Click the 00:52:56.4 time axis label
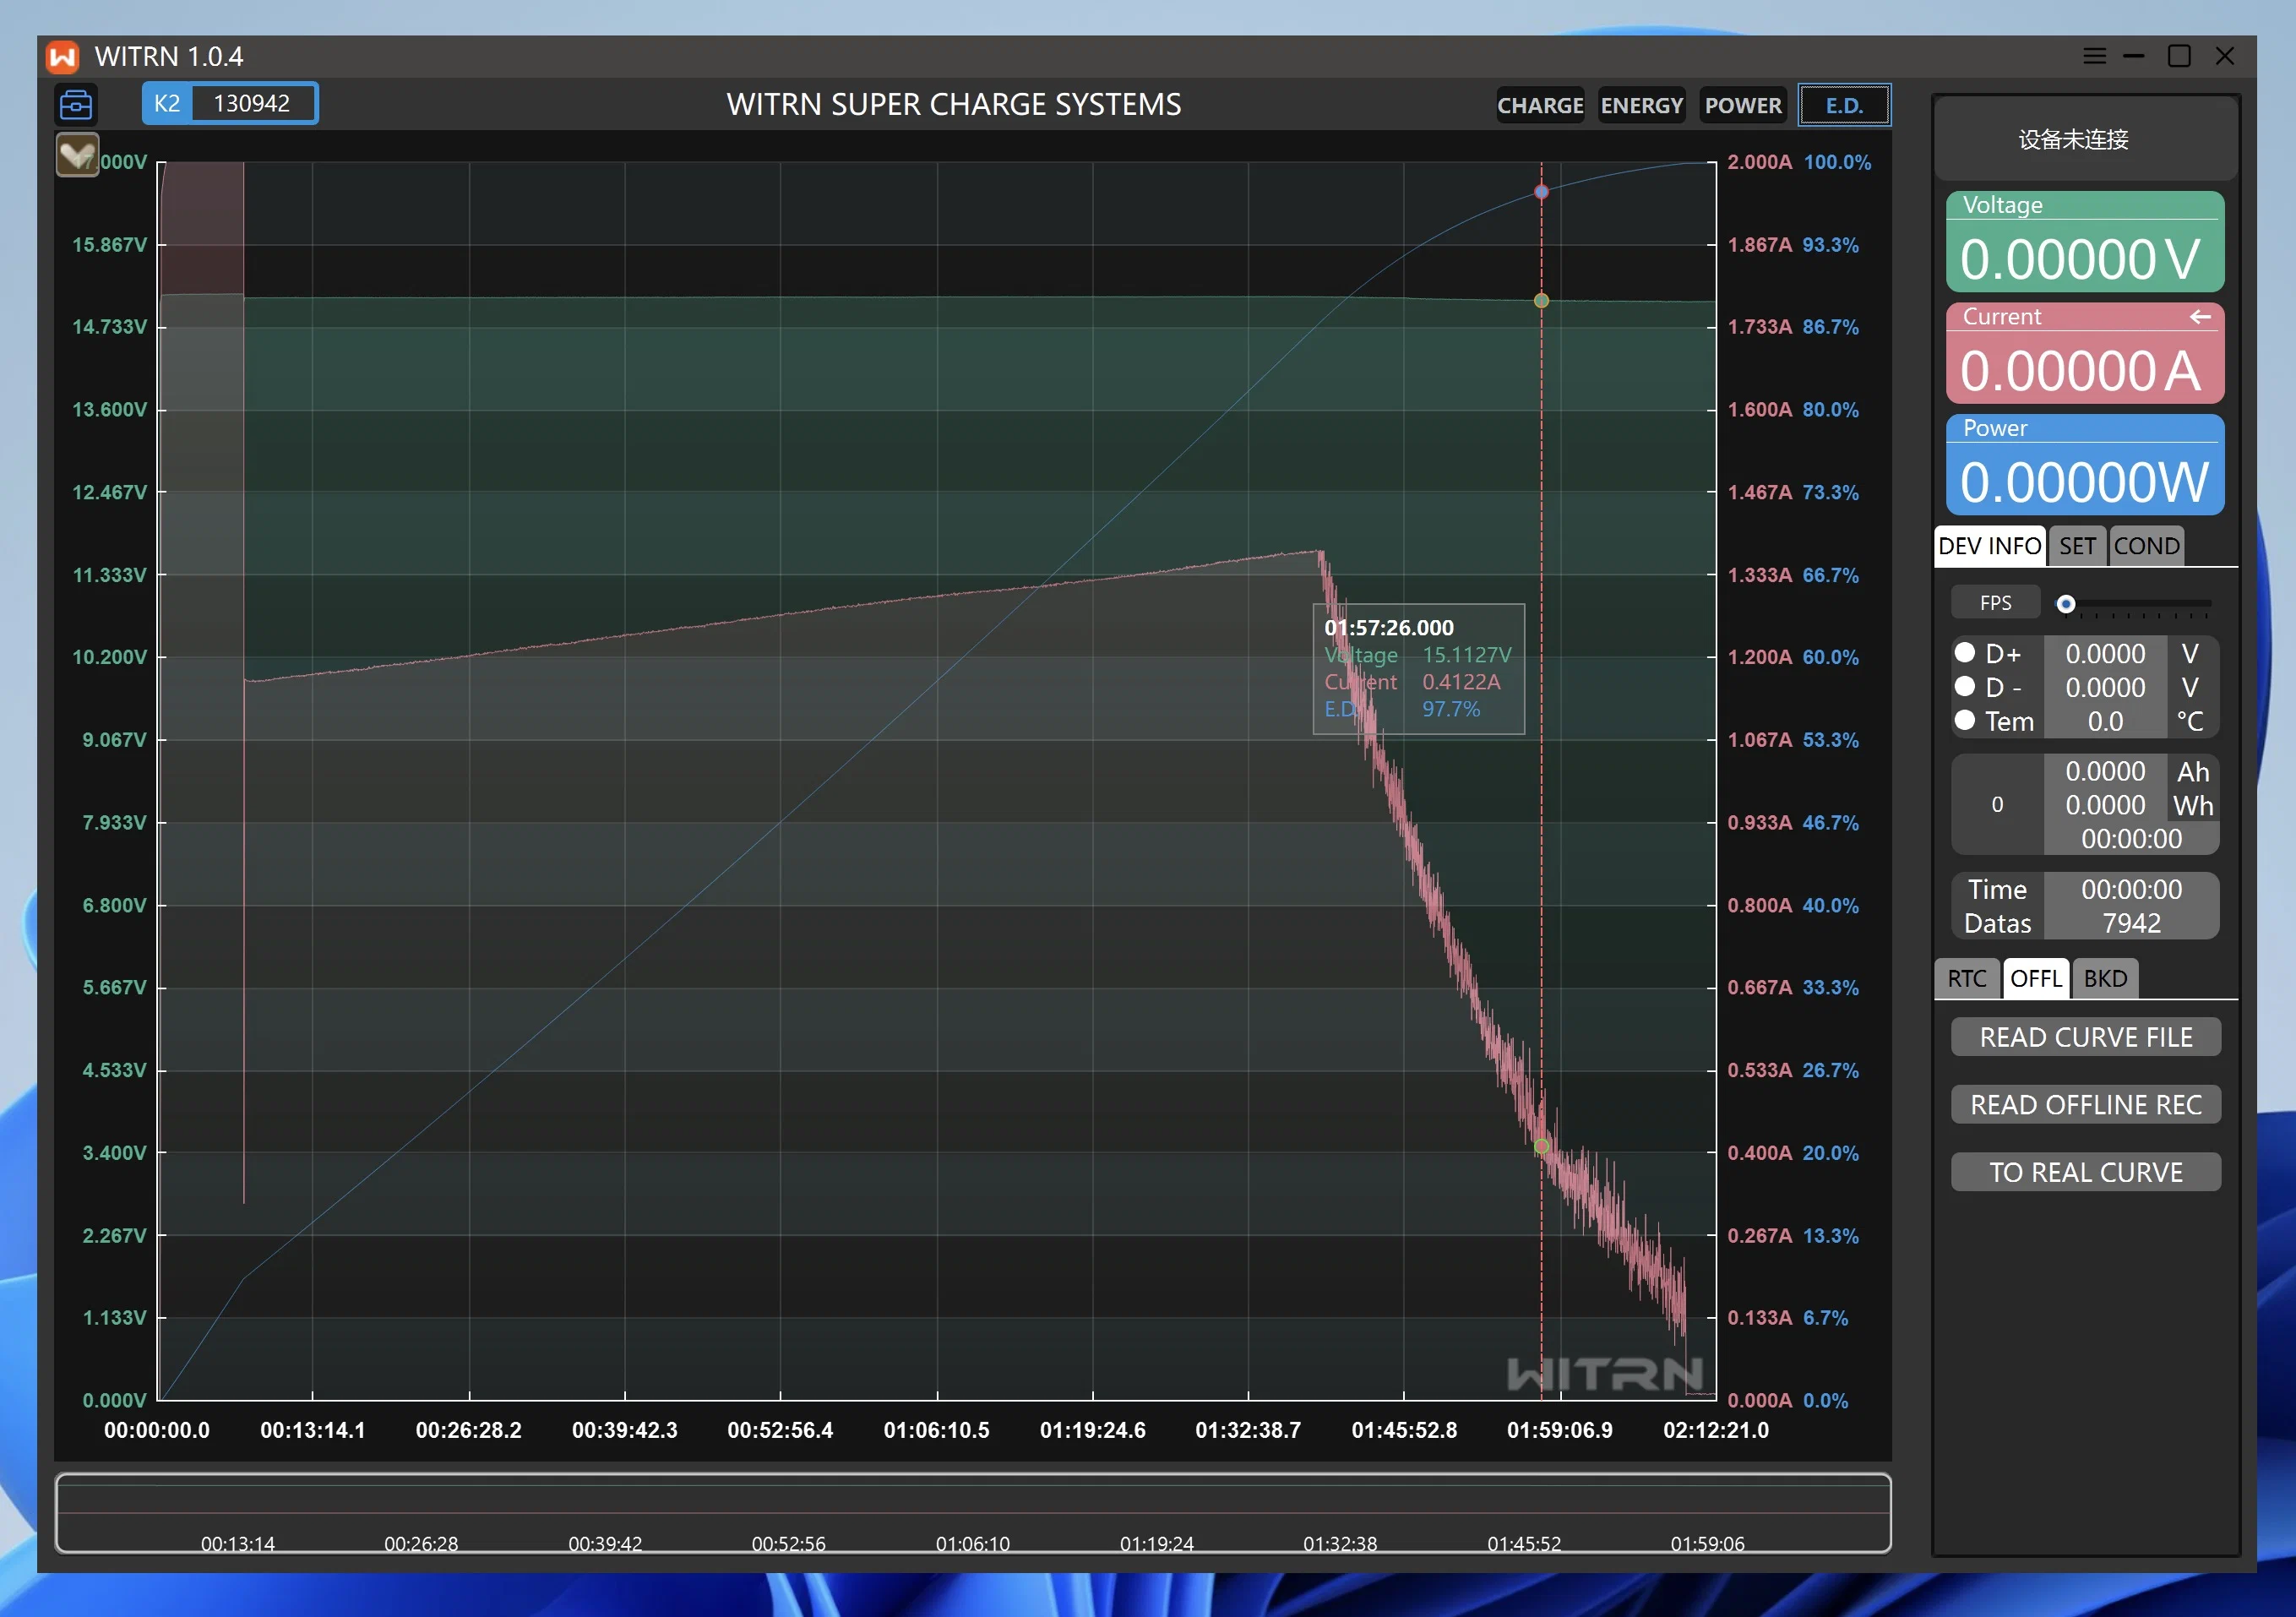The width and height of the screenshot is (2296, 1617). [780, 1430]
